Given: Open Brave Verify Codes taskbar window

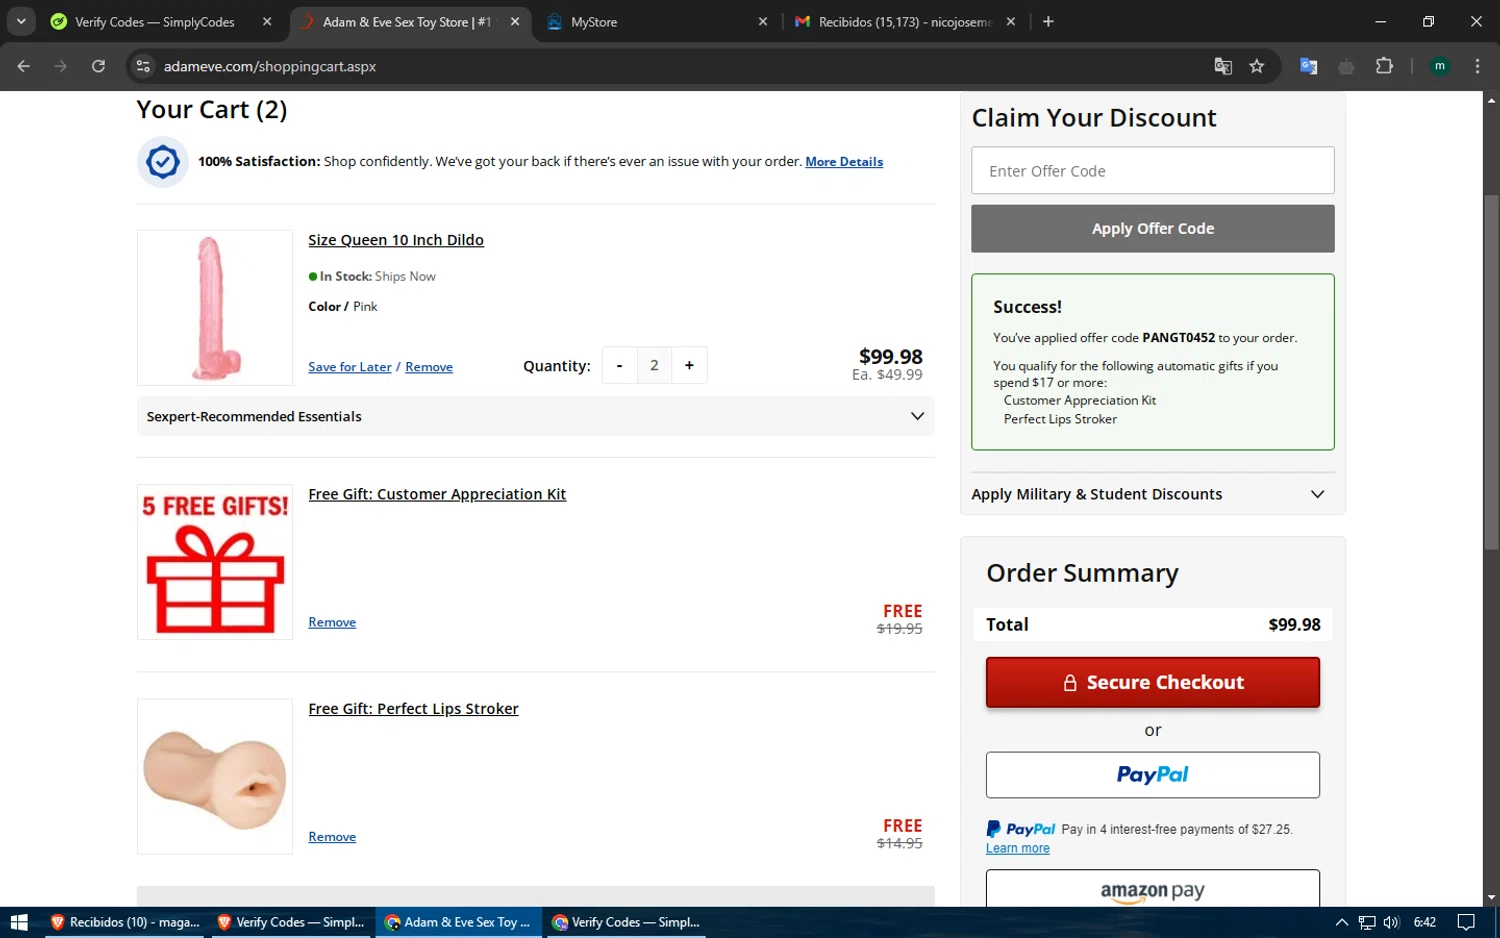Looking at the screenshot, I should [291, 922].
